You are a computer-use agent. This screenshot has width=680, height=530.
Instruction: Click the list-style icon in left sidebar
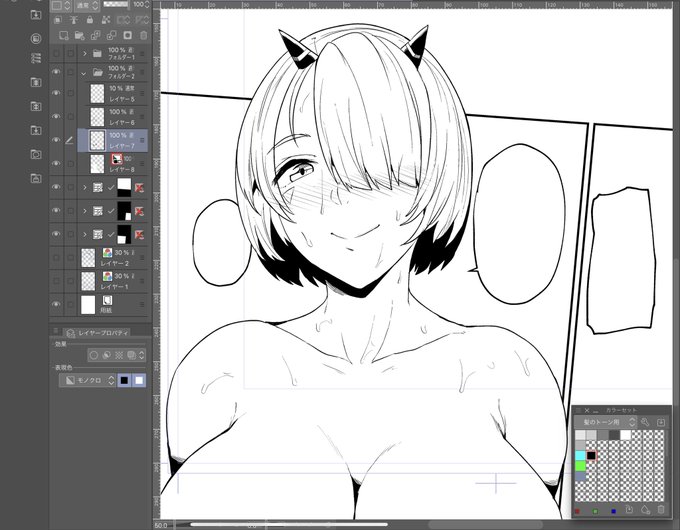point(36,58)
